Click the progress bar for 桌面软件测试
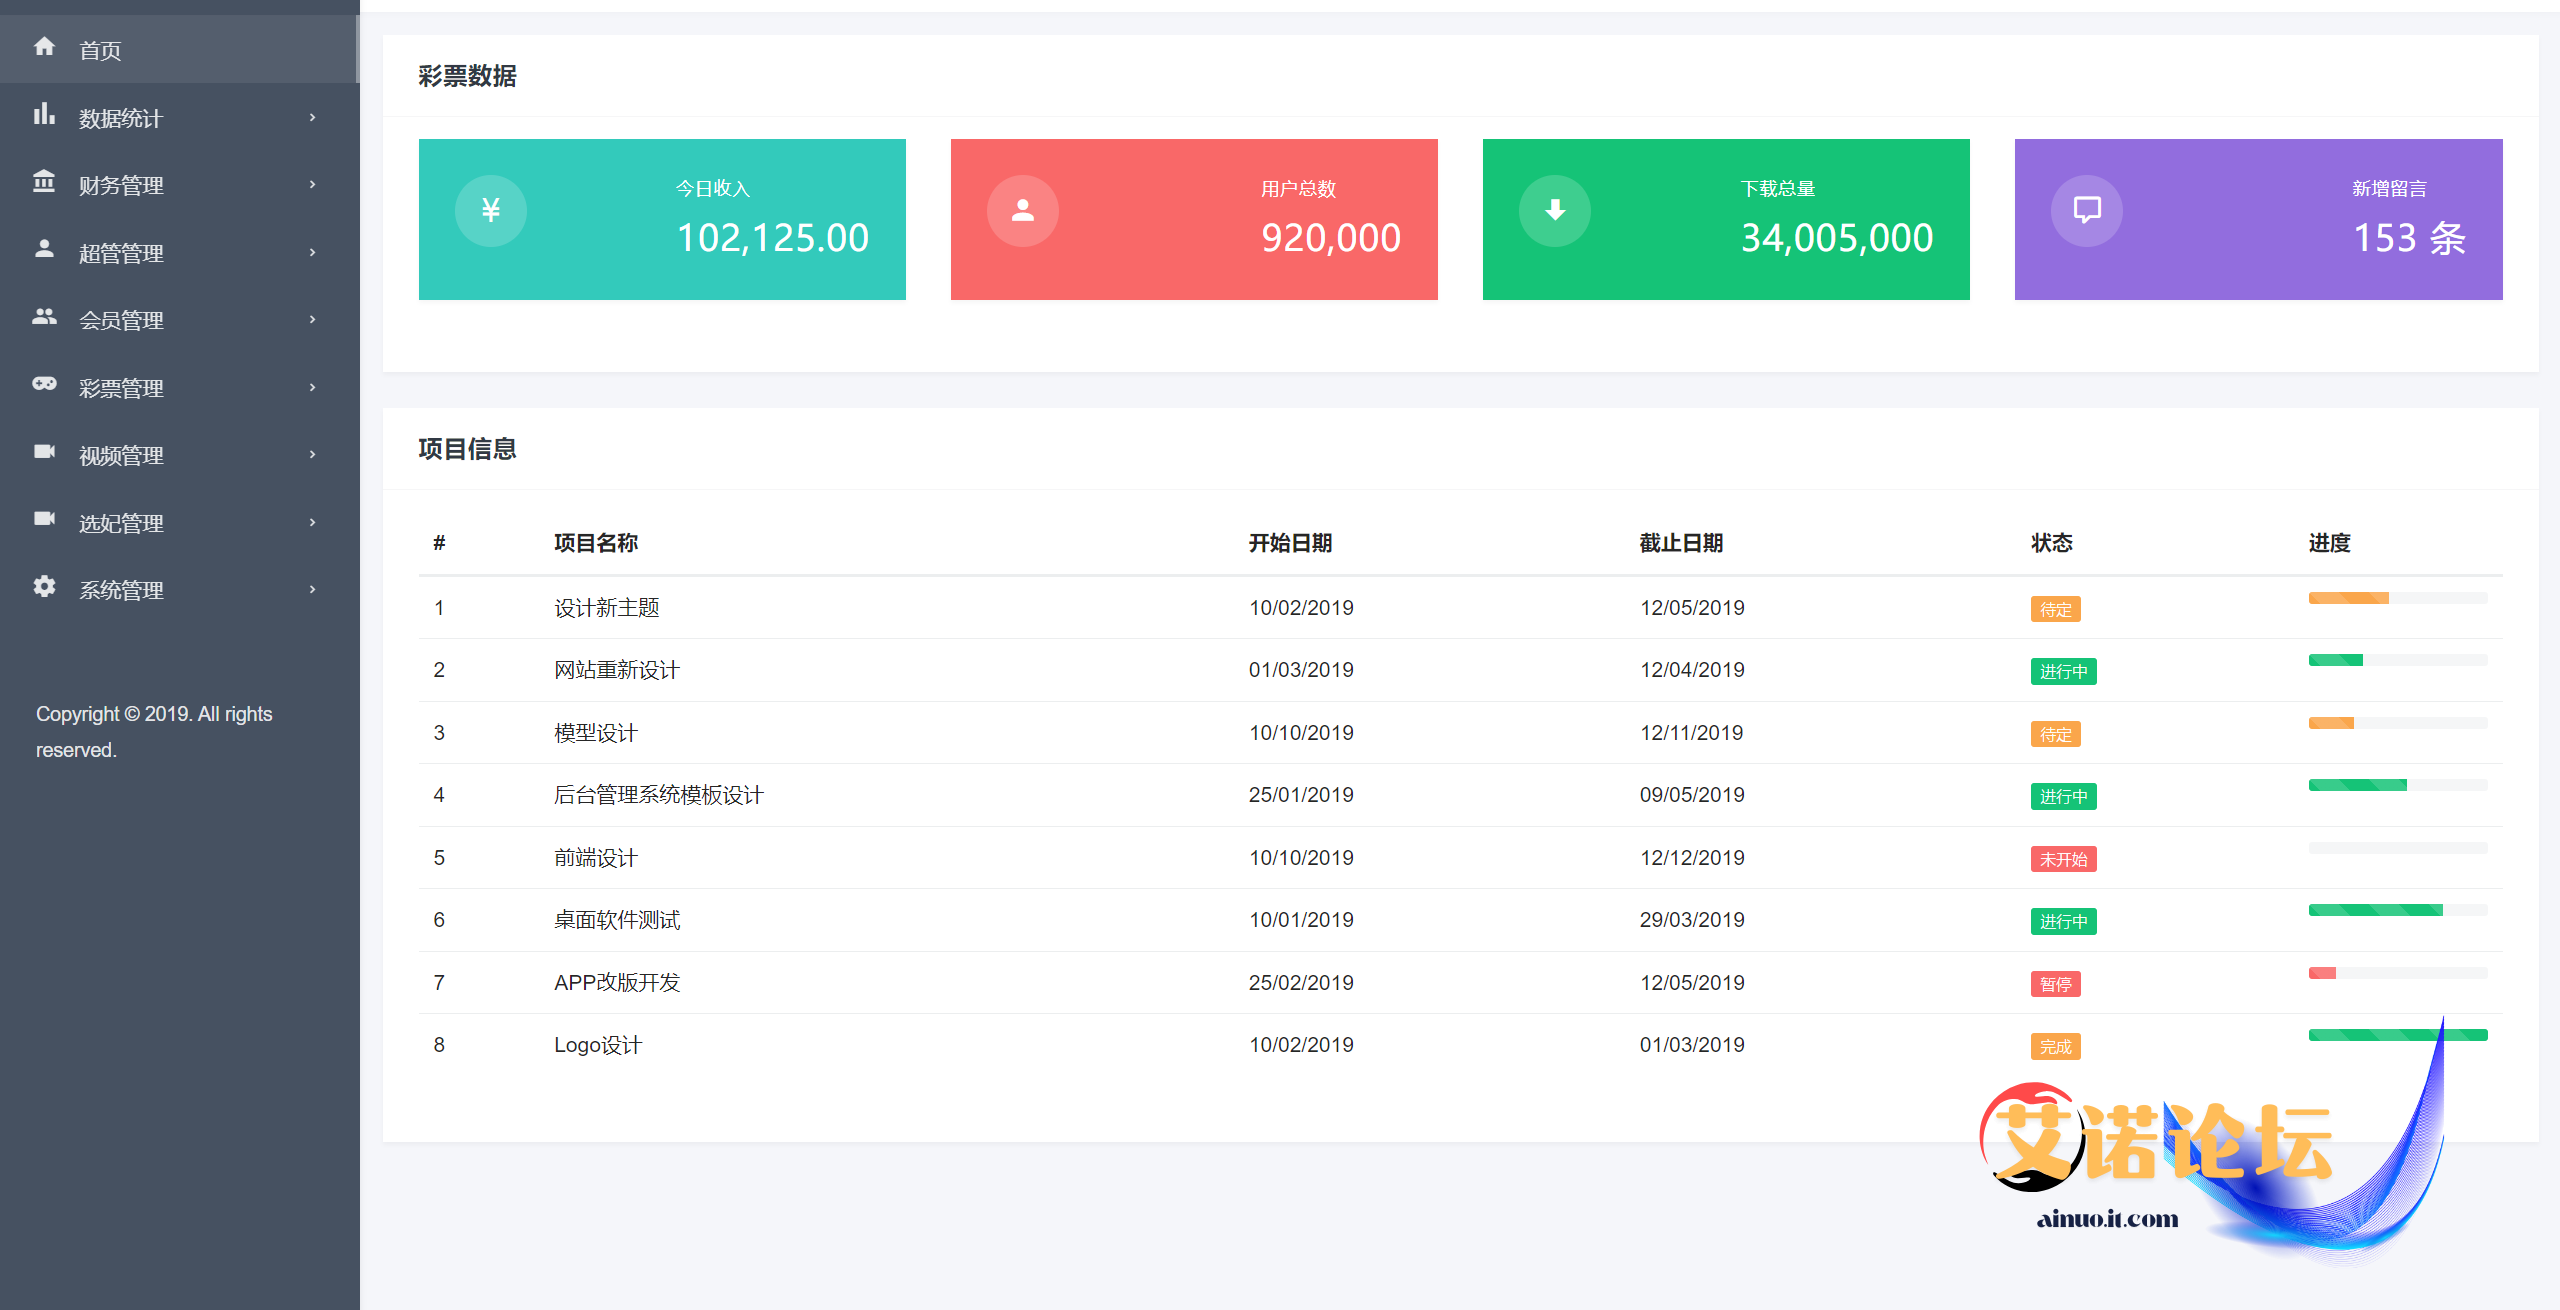 point(2397,910)
